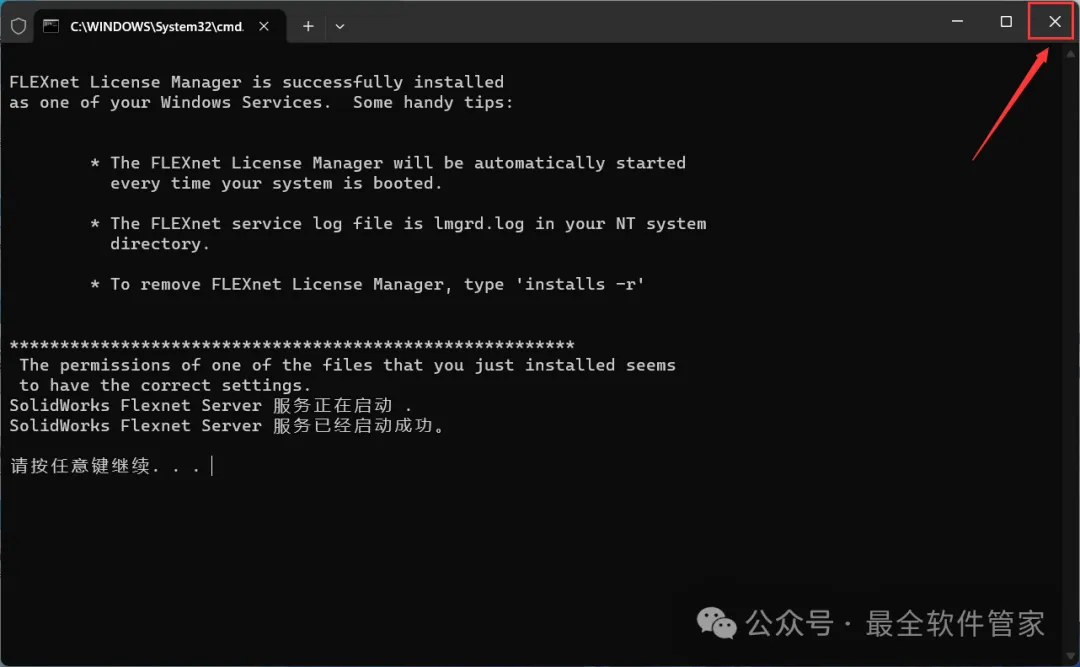The height and width of the screenshot is (667, 1080).
Task: Click the 最全软件管家 watermark text
Action: [x=955, y=624]
